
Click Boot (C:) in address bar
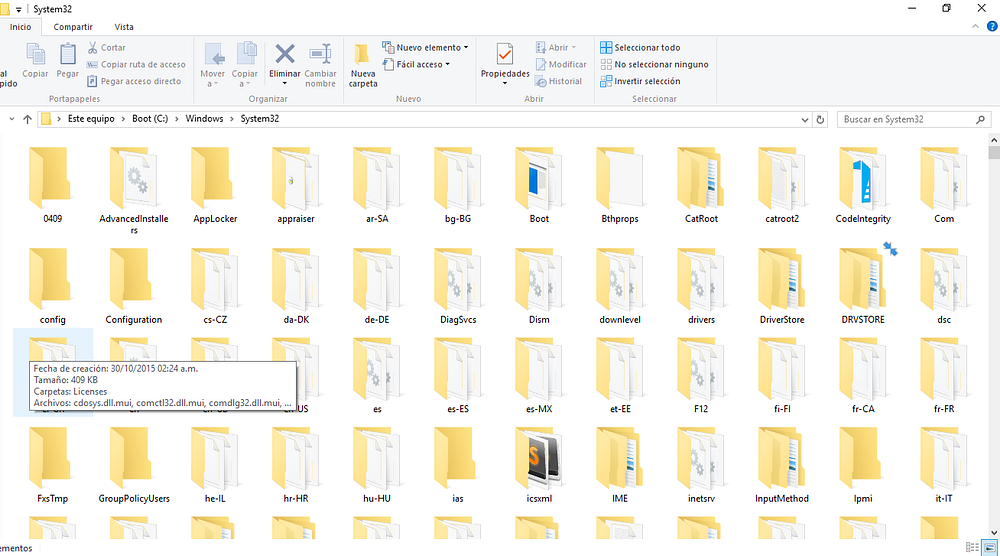(x=150, y=119)
